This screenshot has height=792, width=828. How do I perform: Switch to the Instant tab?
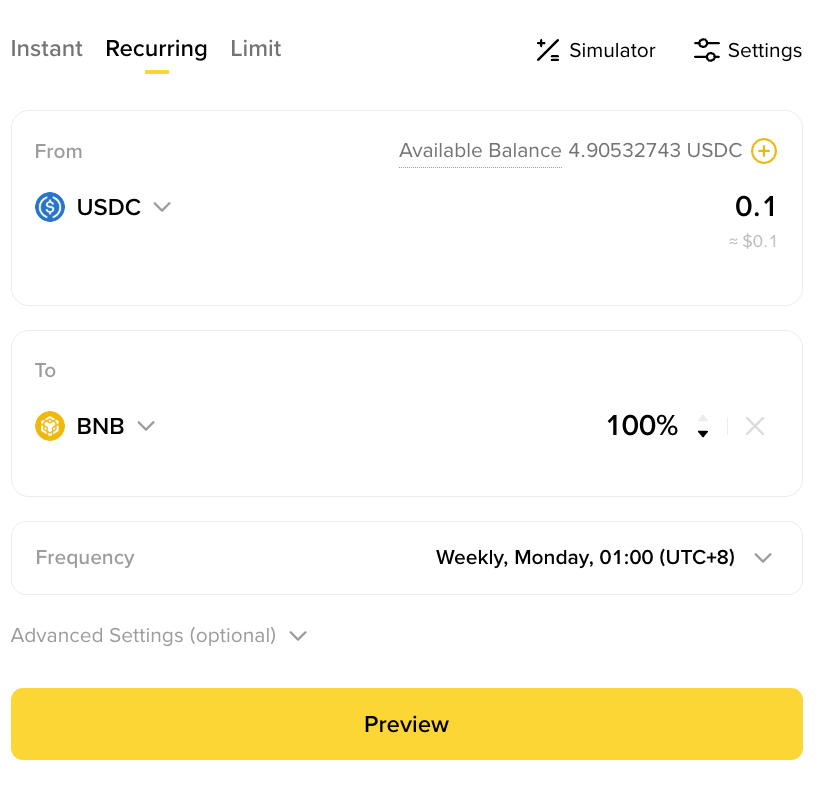click(46, 49)
